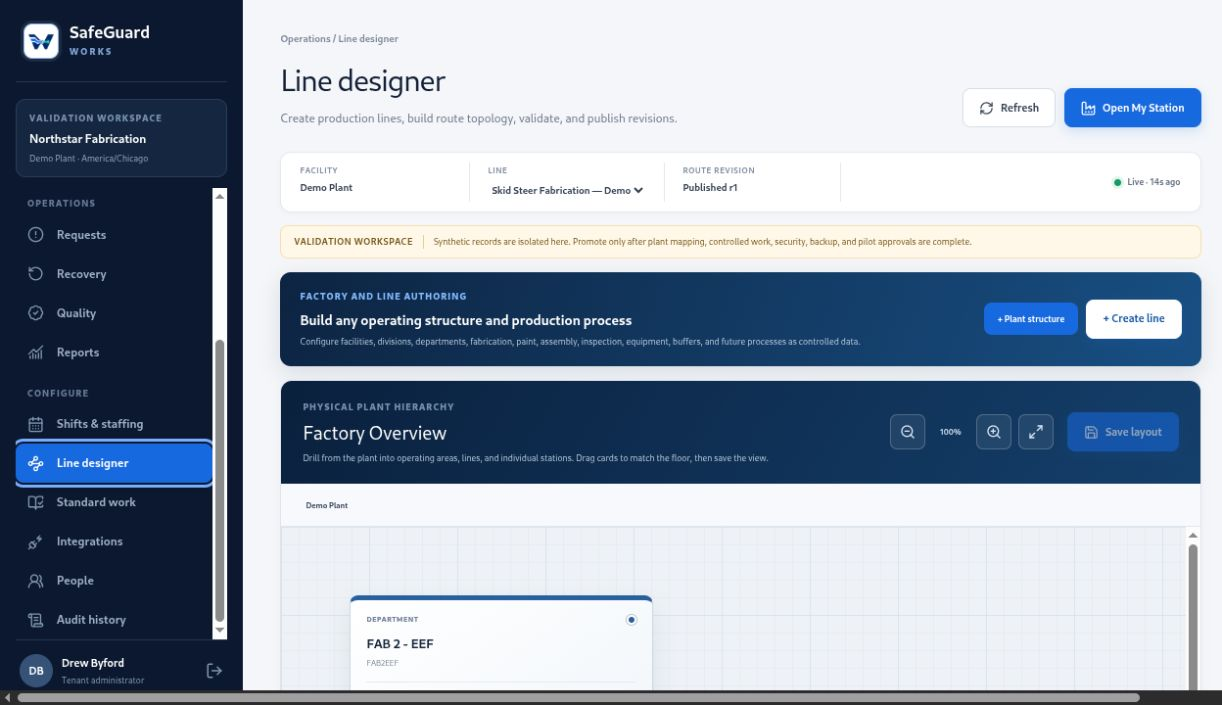Image resolution: width=1222 pixels, height=705 pixels.
Task: Click the SafeGuard Works logo icon
Action: (41, 41)
